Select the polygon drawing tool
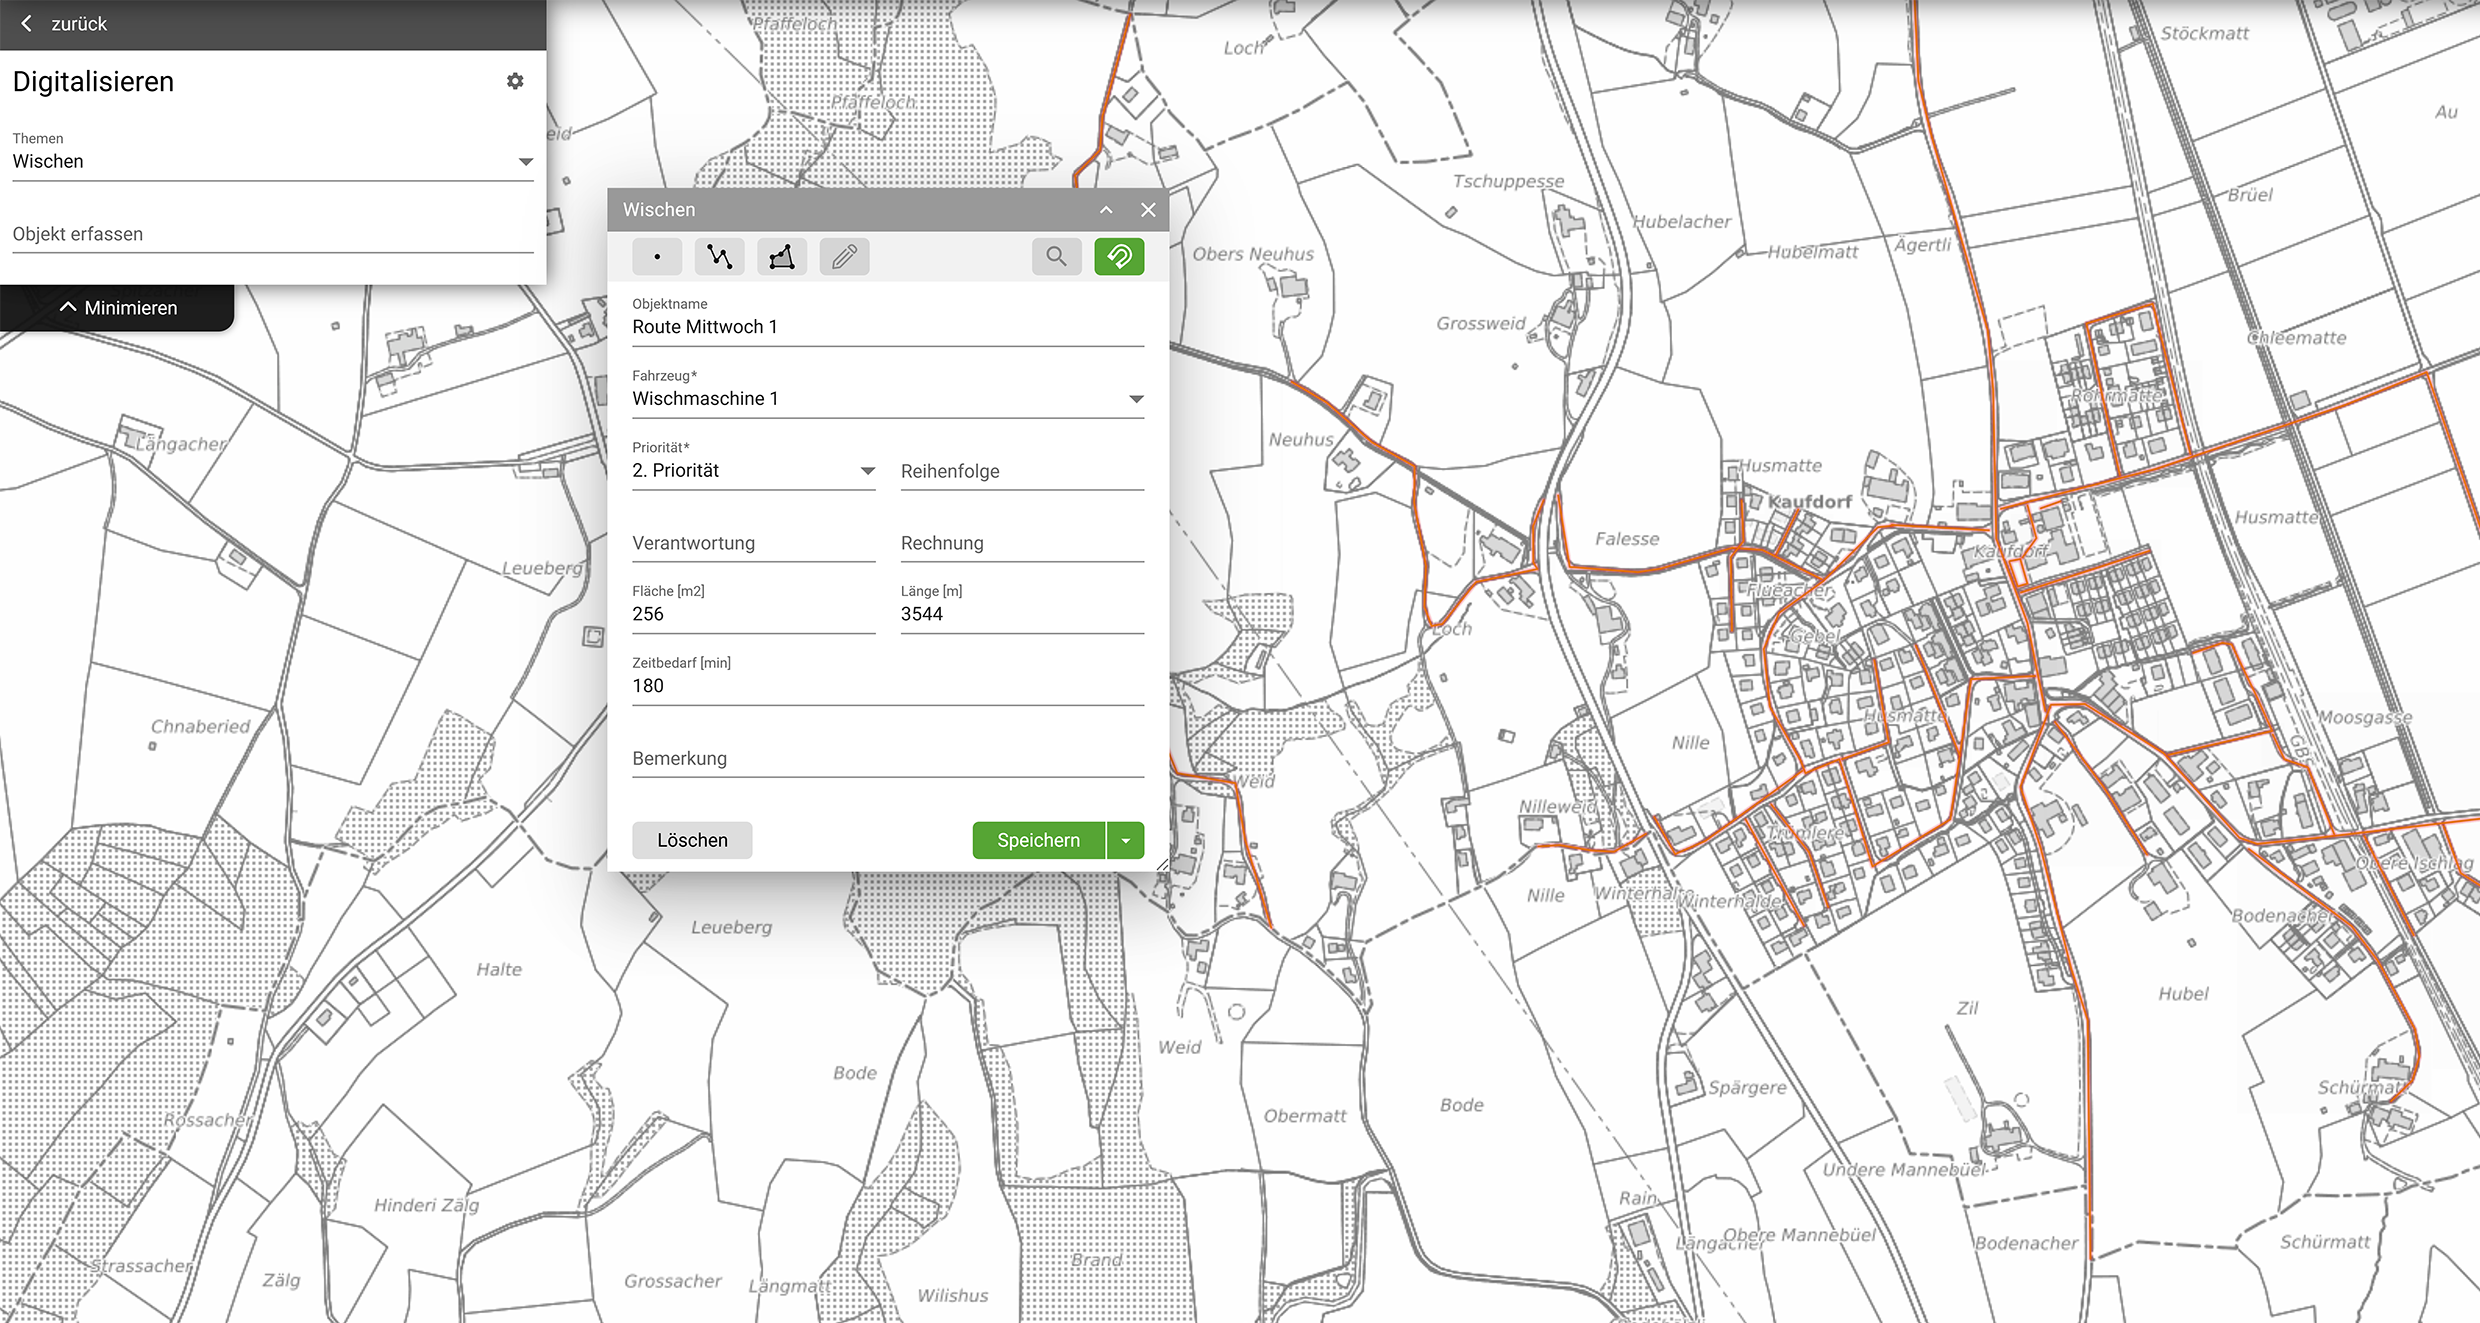The height and width of the screenshot is (1323, 2480). click(x=782, y=257)
